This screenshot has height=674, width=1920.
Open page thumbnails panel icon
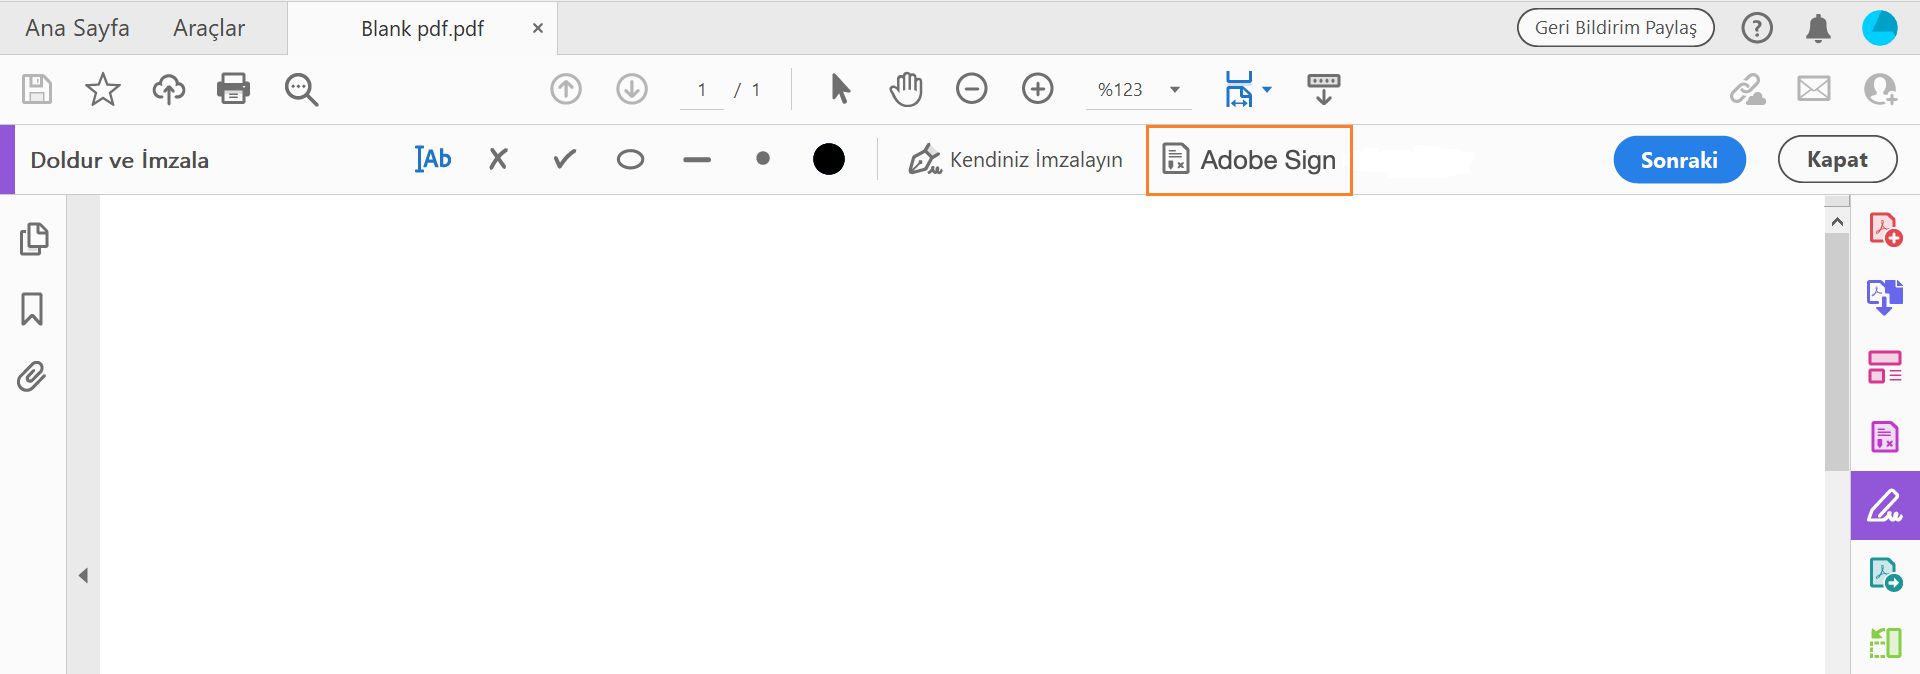pyautogui.click(x=34, y=239)
